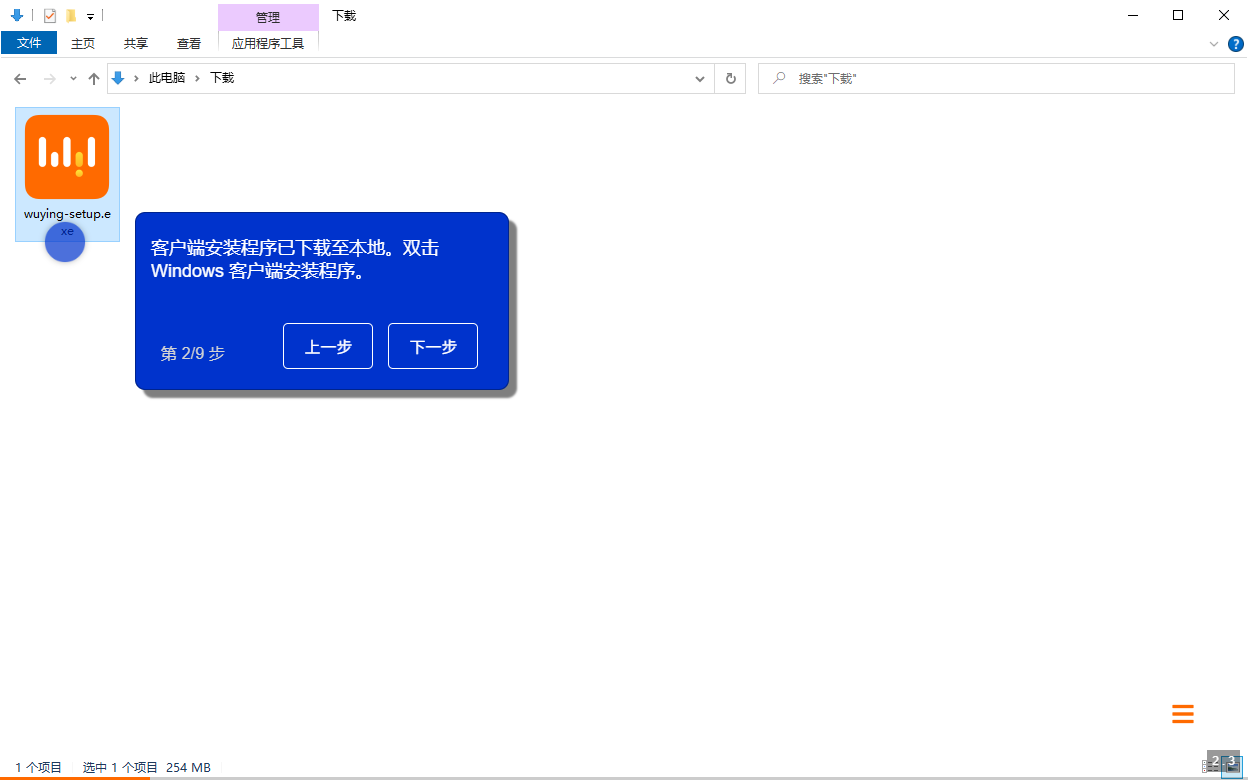Switch to the 查看 ribbon tab
Viewport: 1248px width, 780px height.
189,44
